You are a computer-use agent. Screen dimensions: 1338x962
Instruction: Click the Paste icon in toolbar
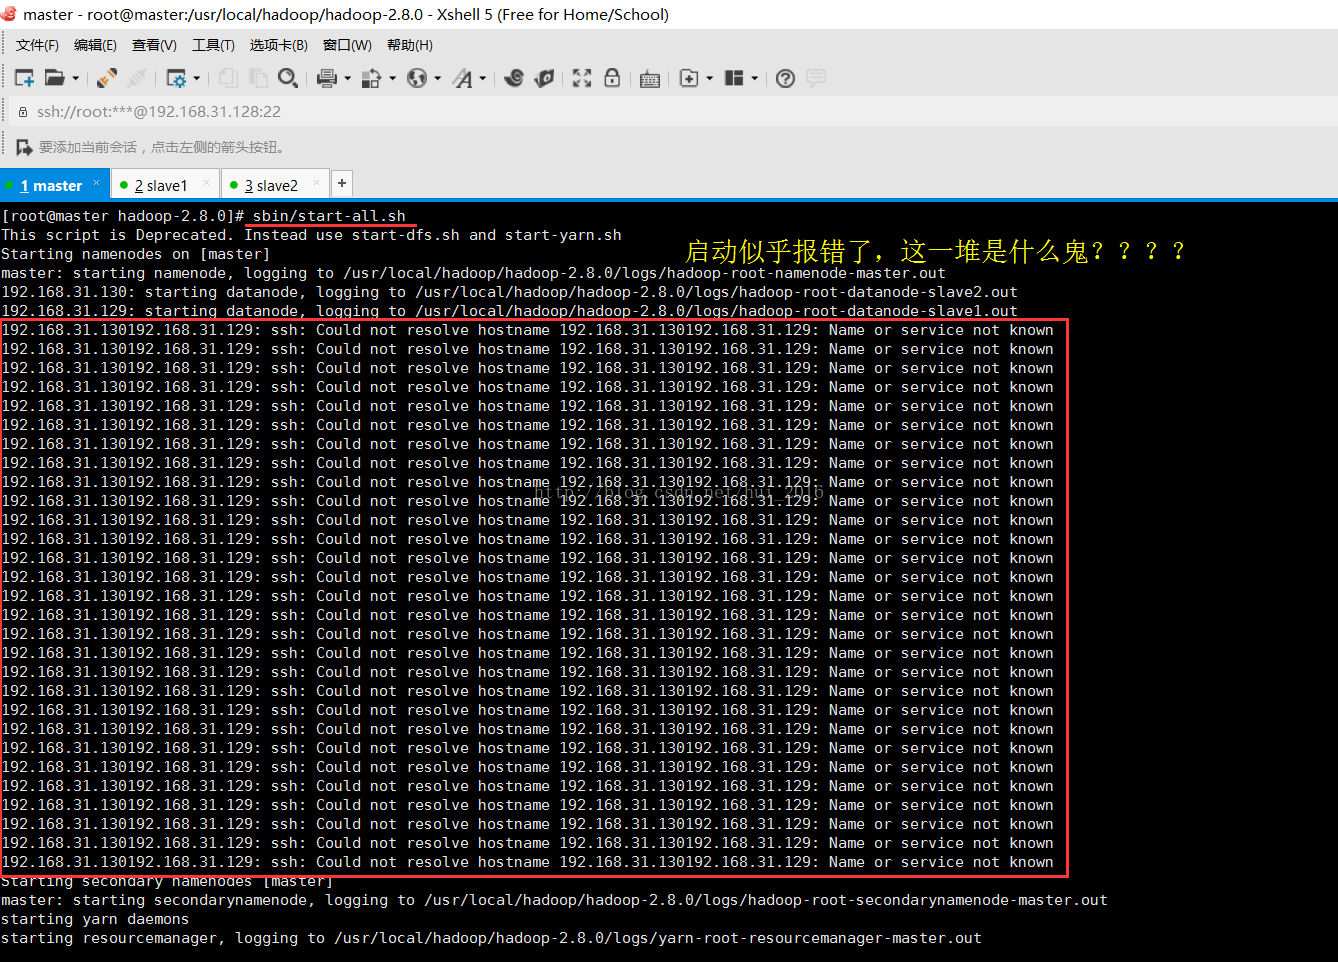[258, 78]
